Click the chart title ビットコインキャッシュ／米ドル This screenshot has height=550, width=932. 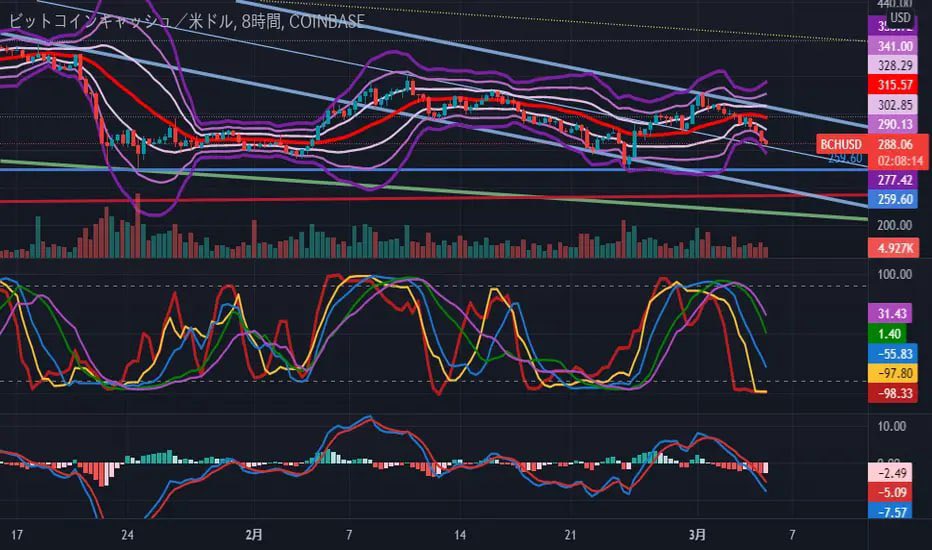point(122,22)
